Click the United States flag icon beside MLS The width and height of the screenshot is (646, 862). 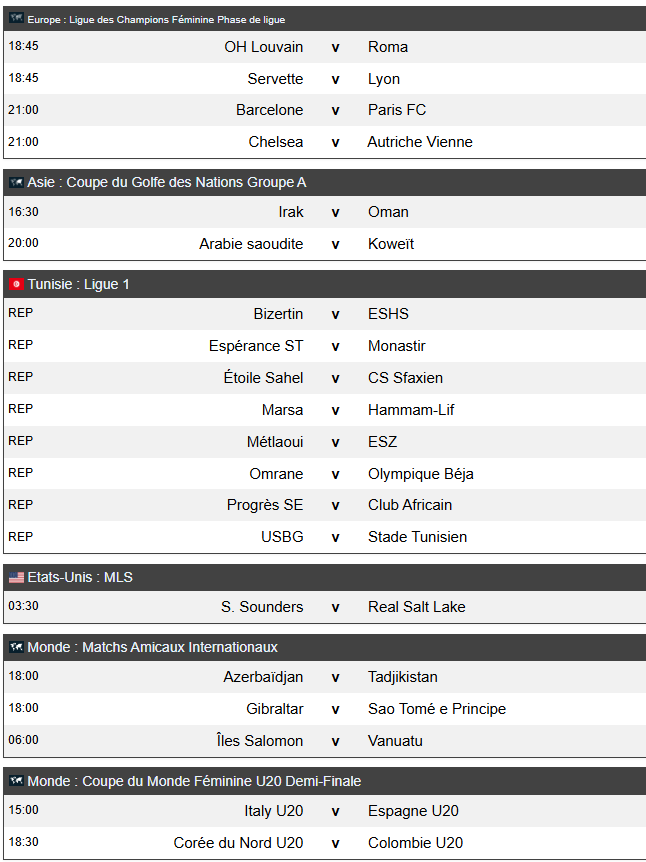[x=16, y=577]
